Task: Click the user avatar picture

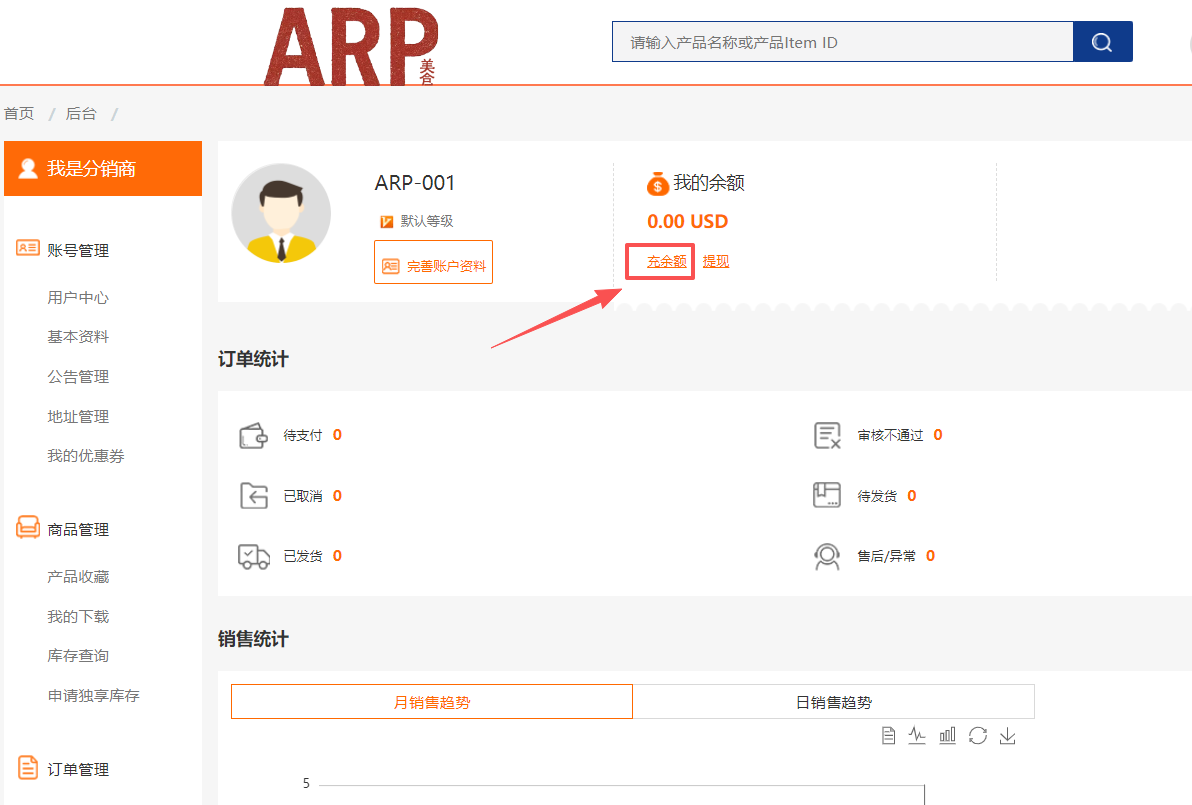Action: 281,213
